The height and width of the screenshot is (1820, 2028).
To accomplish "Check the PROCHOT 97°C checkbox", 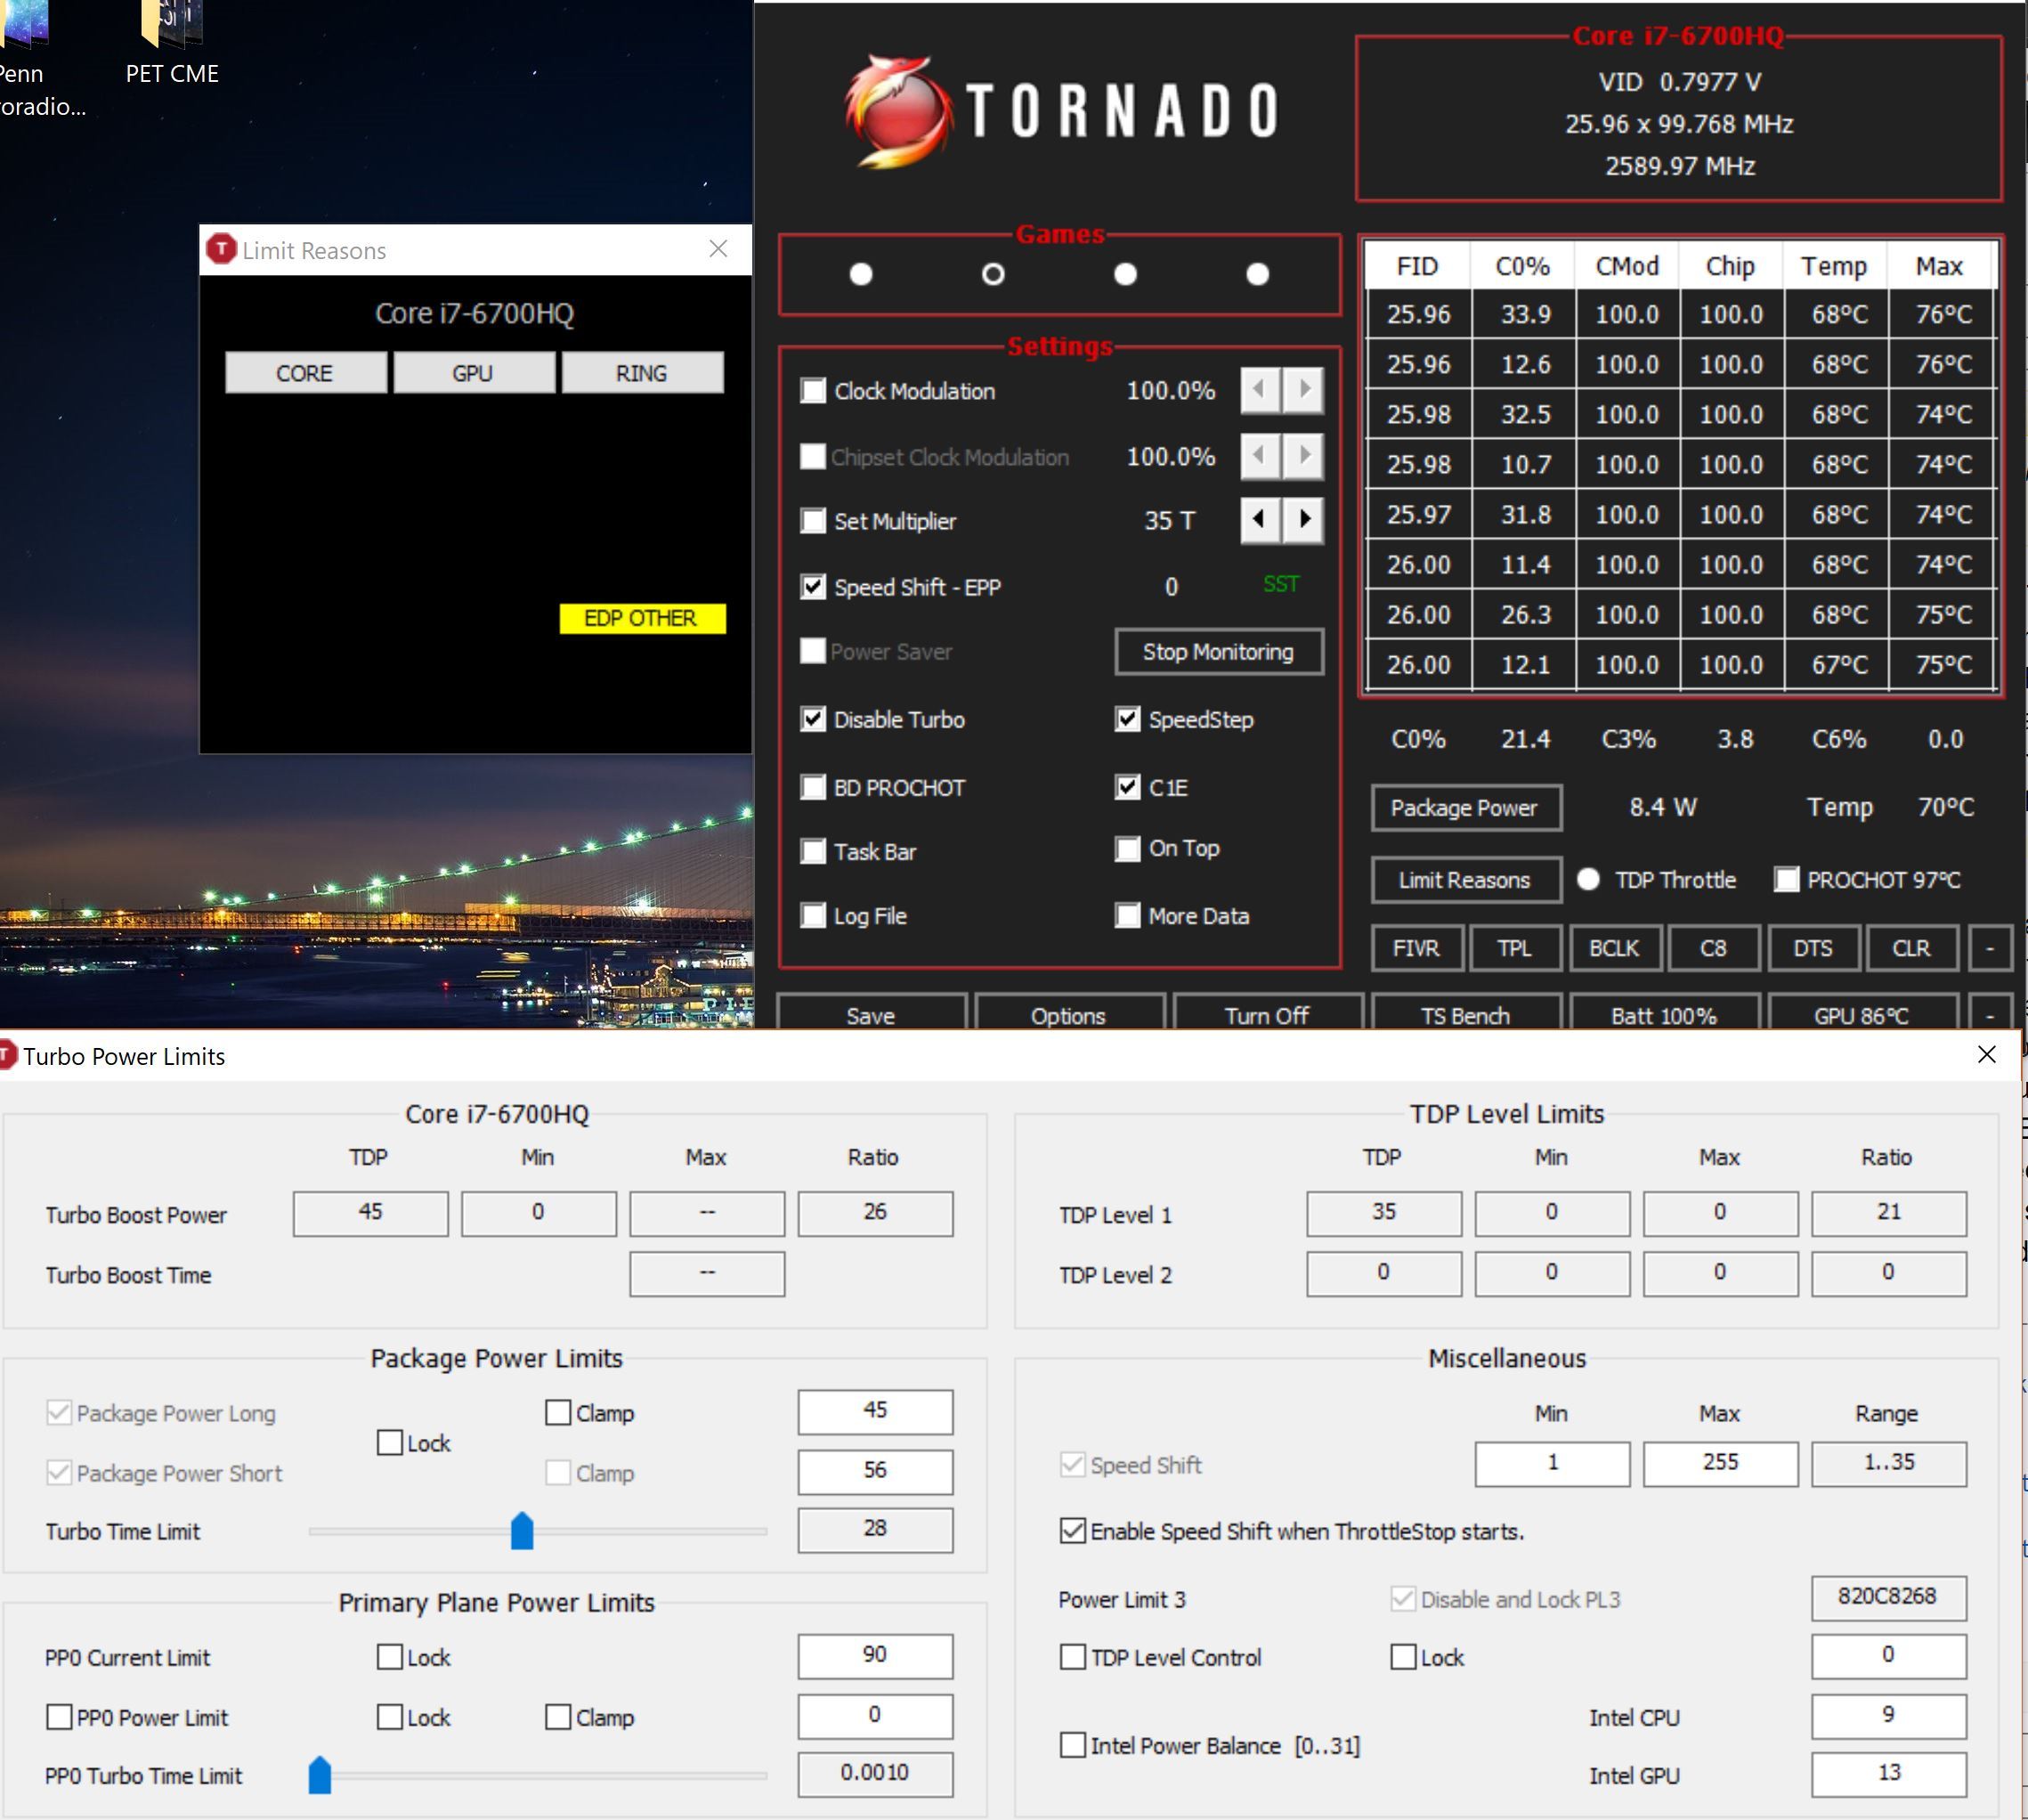I will click(1787, 879).
